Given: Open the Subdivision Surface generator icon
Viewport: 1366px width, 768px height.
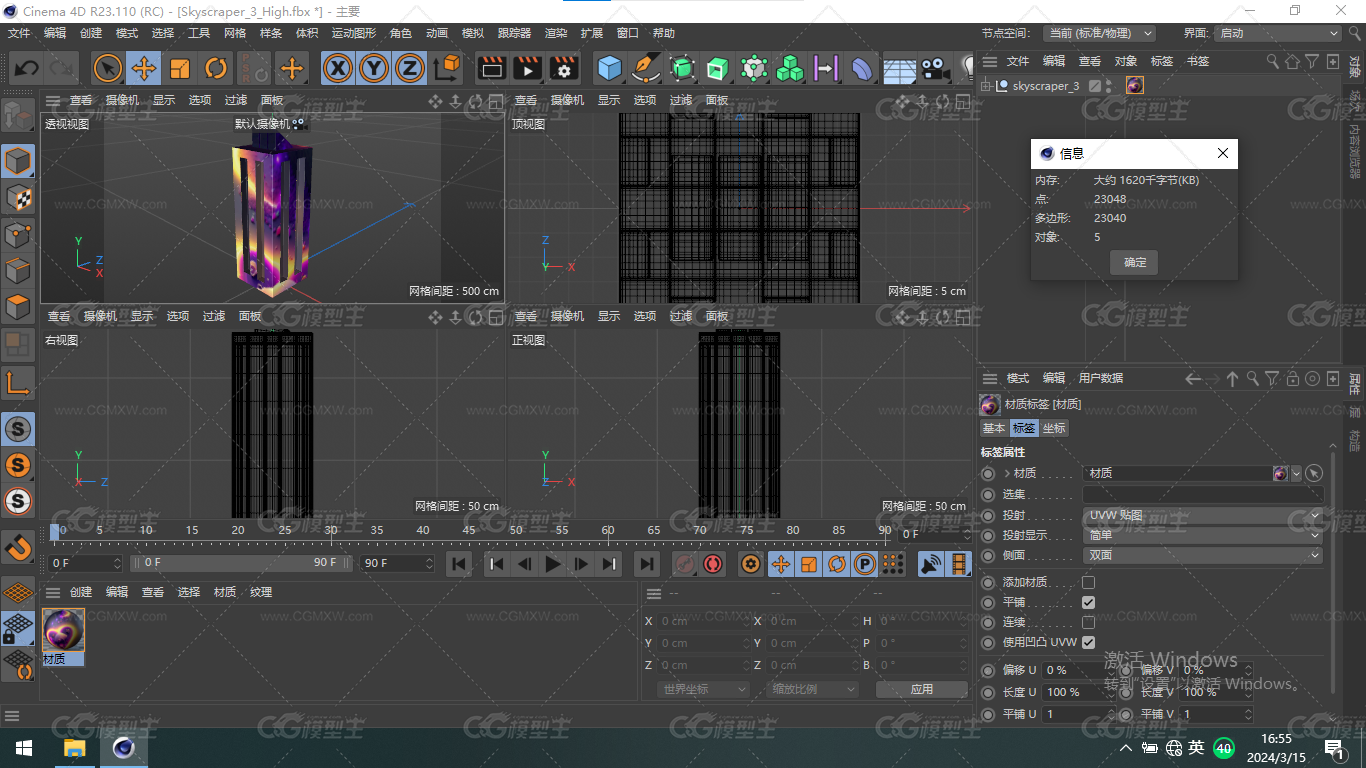Looking at the screenshot, I should pos(682,68).
